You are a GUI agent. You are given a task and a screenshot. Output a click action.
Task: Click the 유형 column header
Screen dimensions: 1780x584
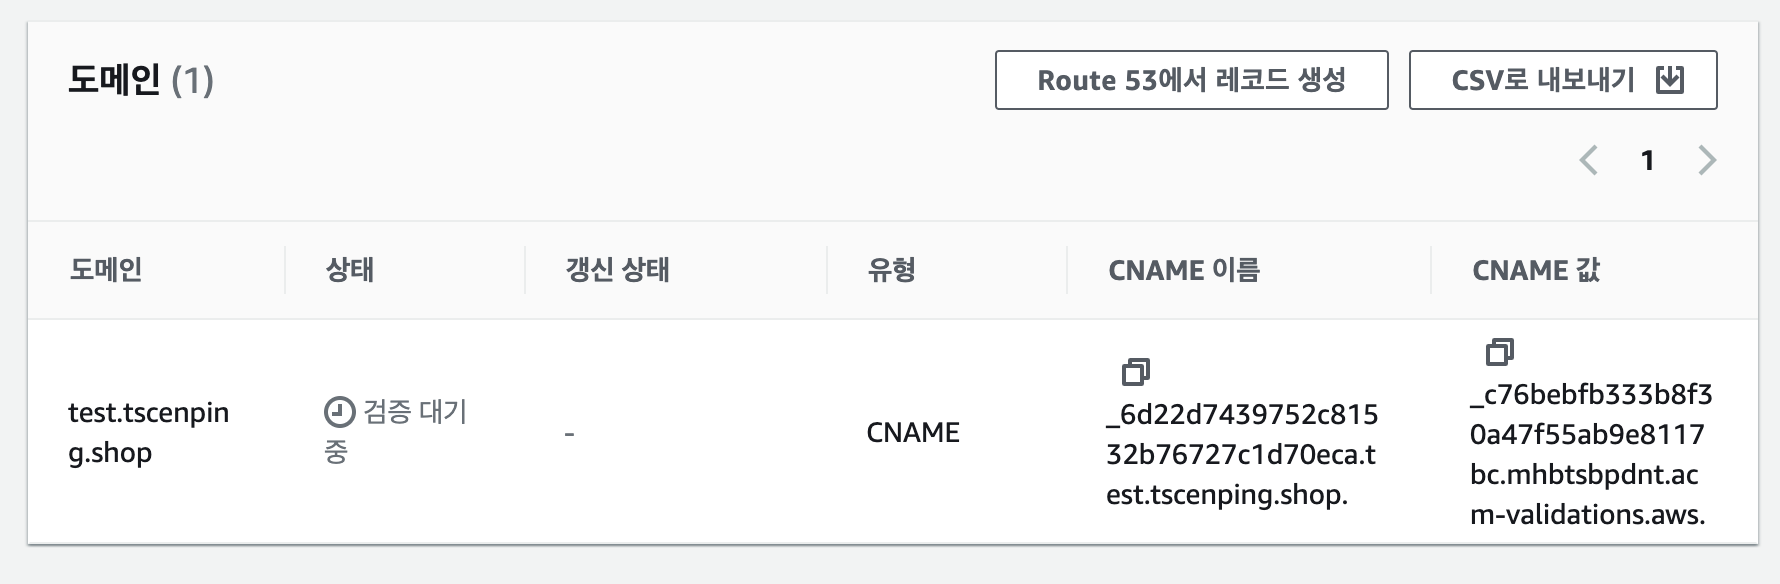click(891, 270)
